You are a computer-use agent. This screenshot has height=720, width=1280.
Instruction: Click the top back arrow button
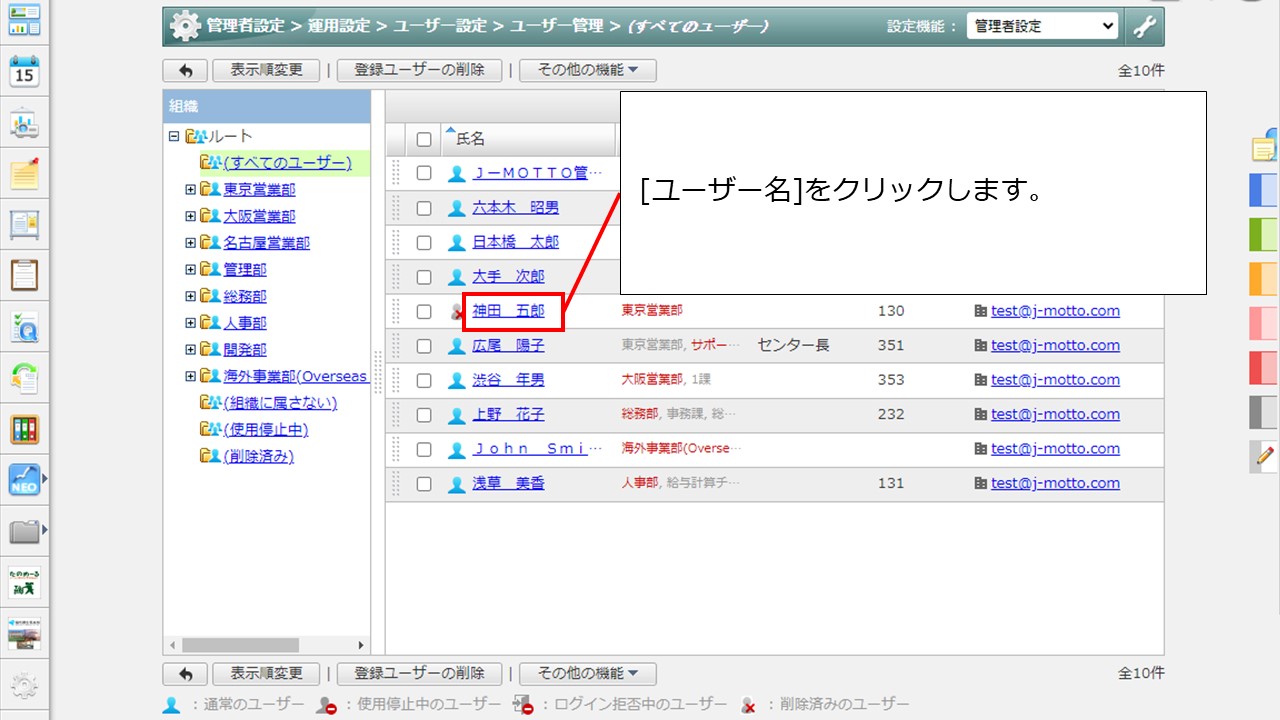coord(185,70)
